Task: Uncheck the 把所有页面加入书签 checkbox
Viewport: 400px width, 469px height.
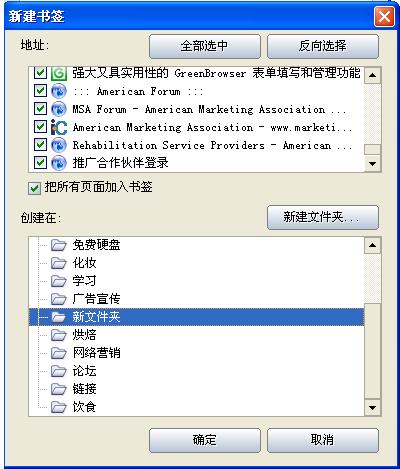Action: pos(34,188)
